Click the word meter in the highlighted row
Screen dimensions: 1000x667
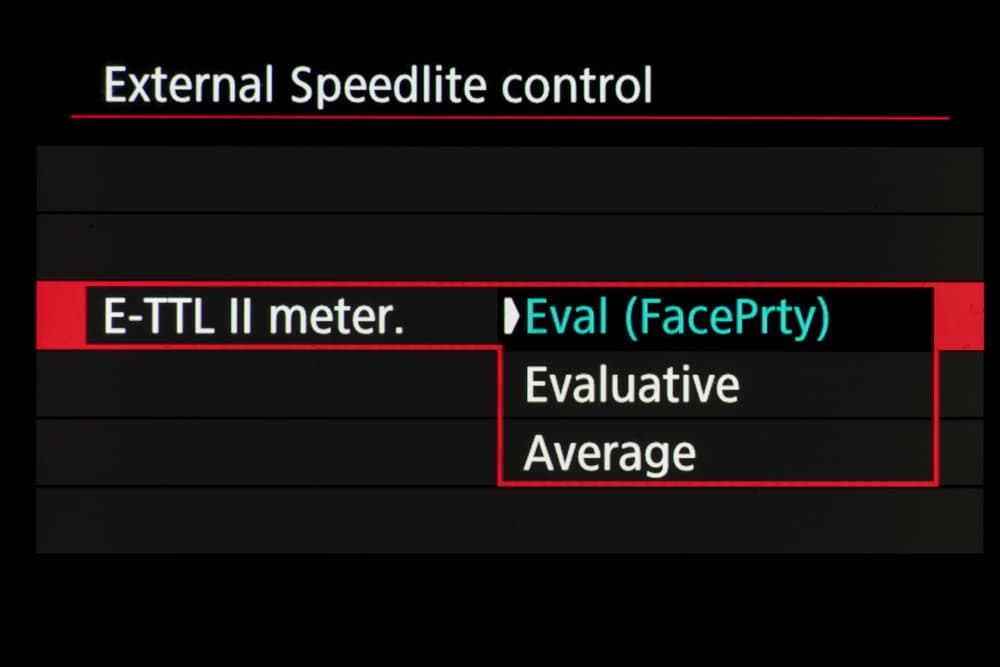point(335,318)
